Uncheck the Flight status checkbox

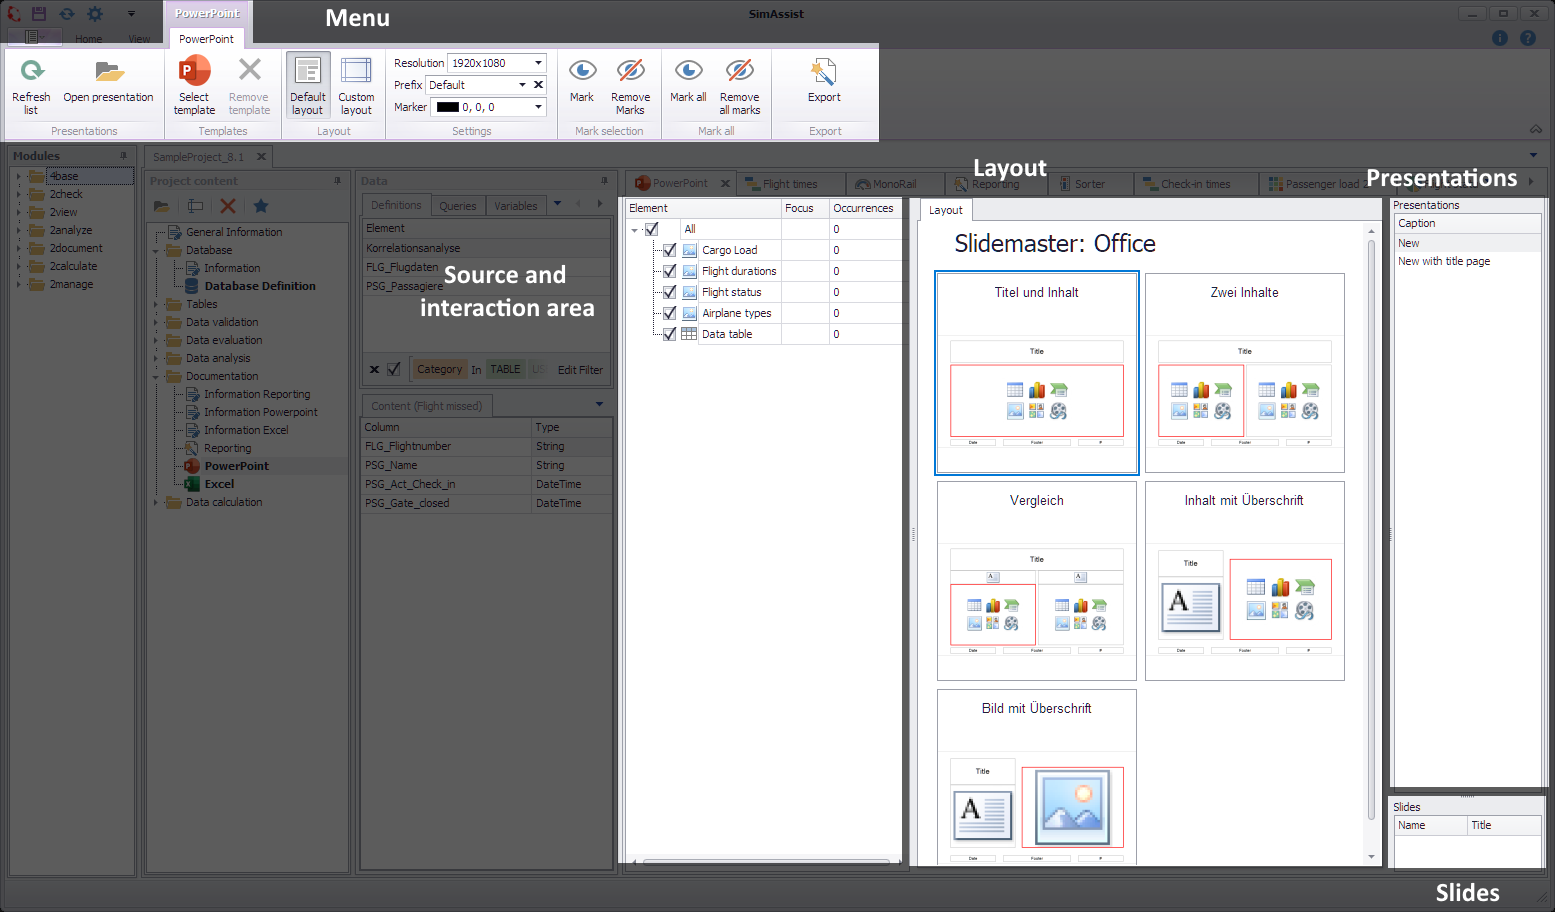click(x=670, y=292)
